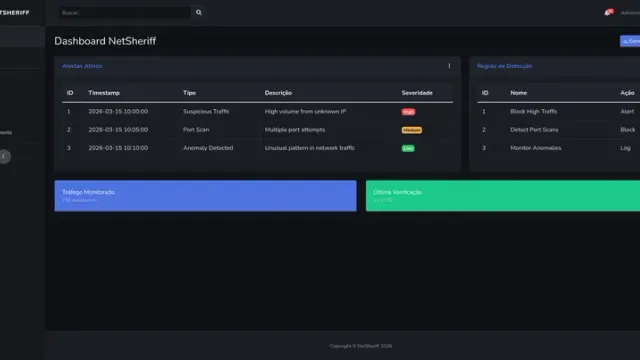
Task: Click the Tipo column header
Action: pyautogui.click(x=189, y=93)
